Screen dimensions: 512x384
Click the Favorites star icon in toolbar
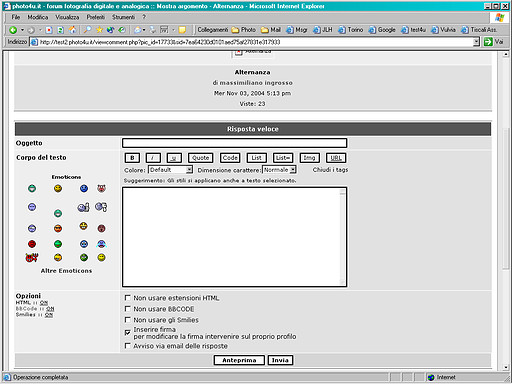point(99,30)
